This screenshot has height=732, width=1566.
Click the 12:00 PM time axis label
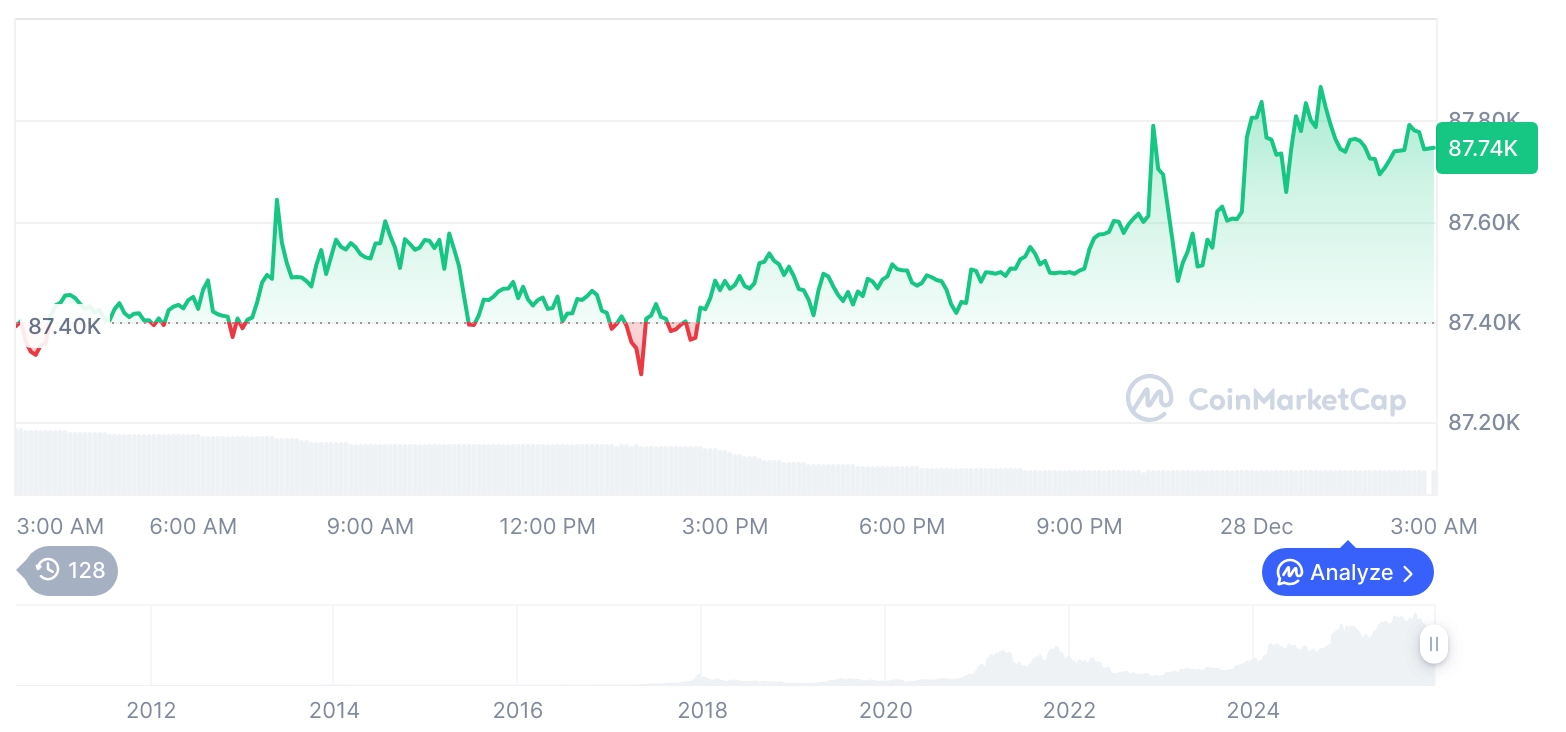[x=547, y=526]
